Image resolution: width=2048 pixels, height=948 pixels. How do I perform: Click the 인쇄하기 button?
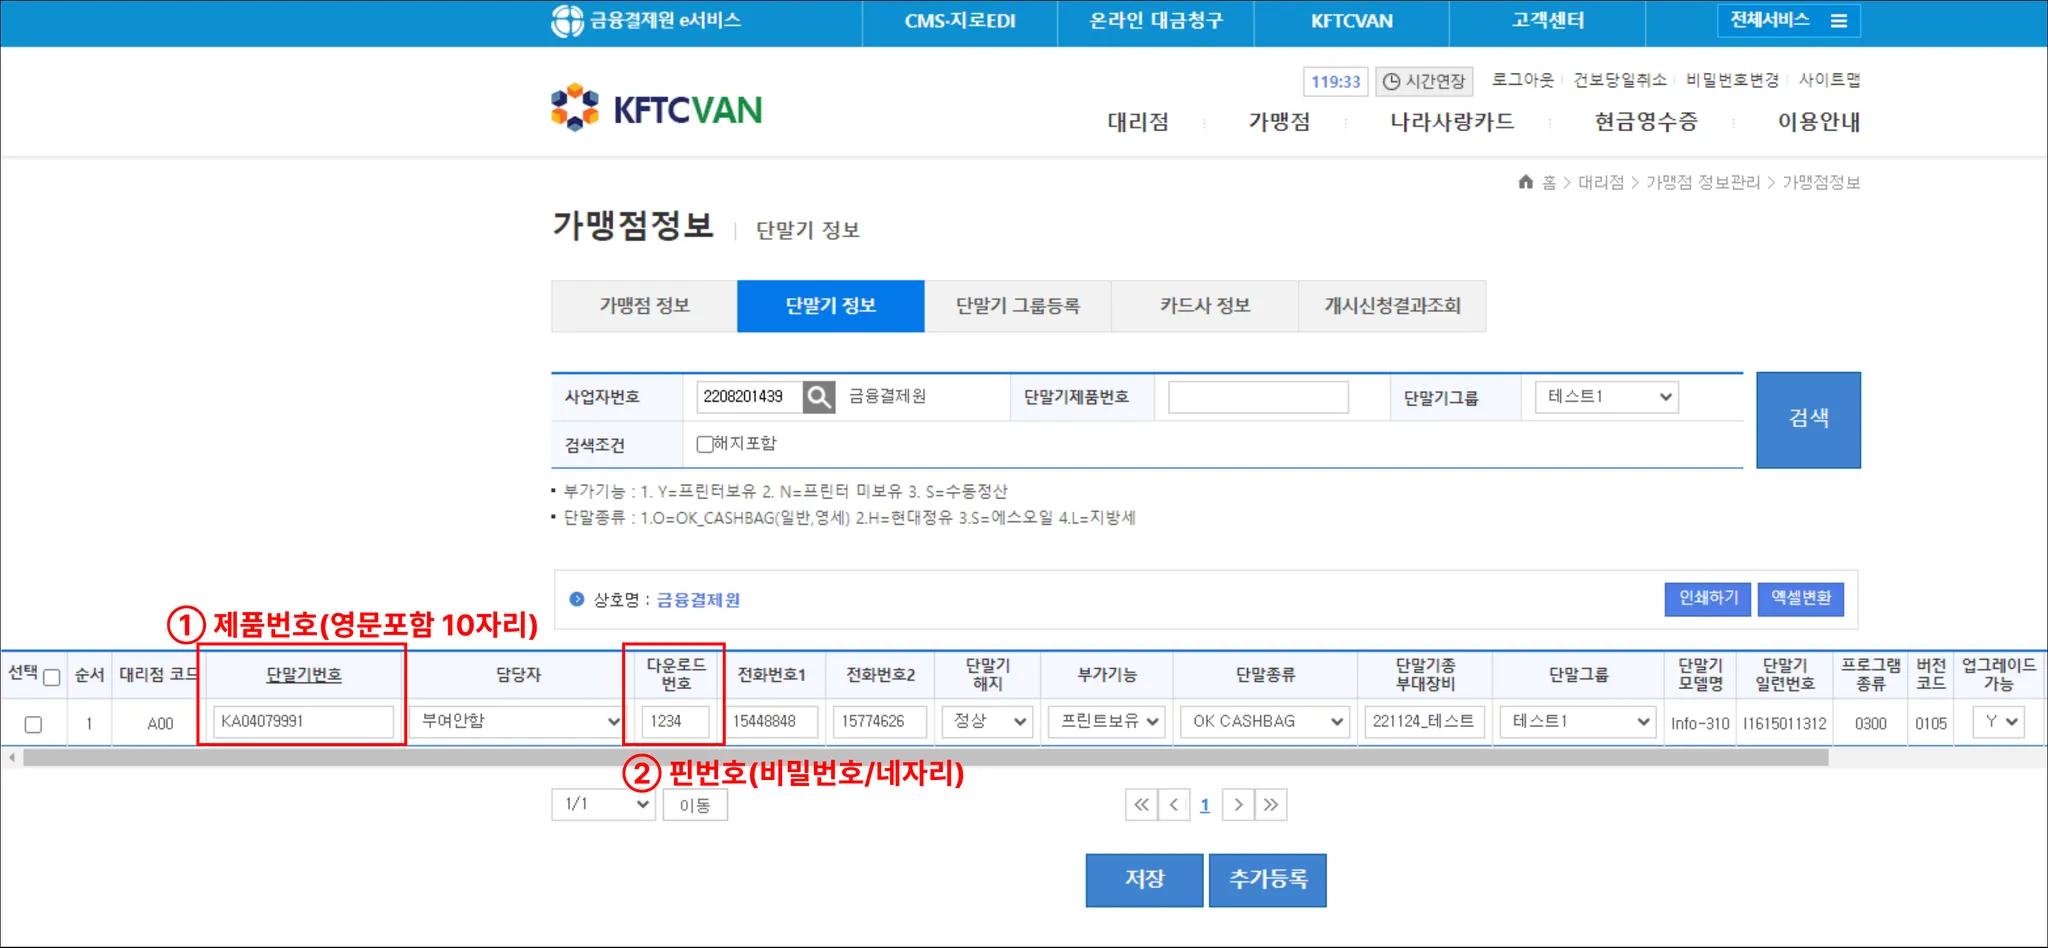(1708, 599)
